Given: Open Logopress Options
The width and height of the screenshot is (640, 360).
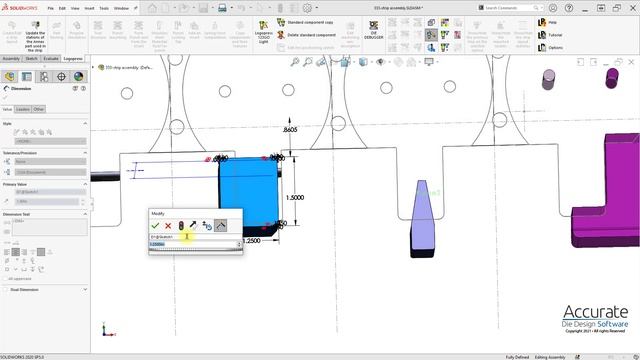Looking at the screenshot, I should pos(550,48).
